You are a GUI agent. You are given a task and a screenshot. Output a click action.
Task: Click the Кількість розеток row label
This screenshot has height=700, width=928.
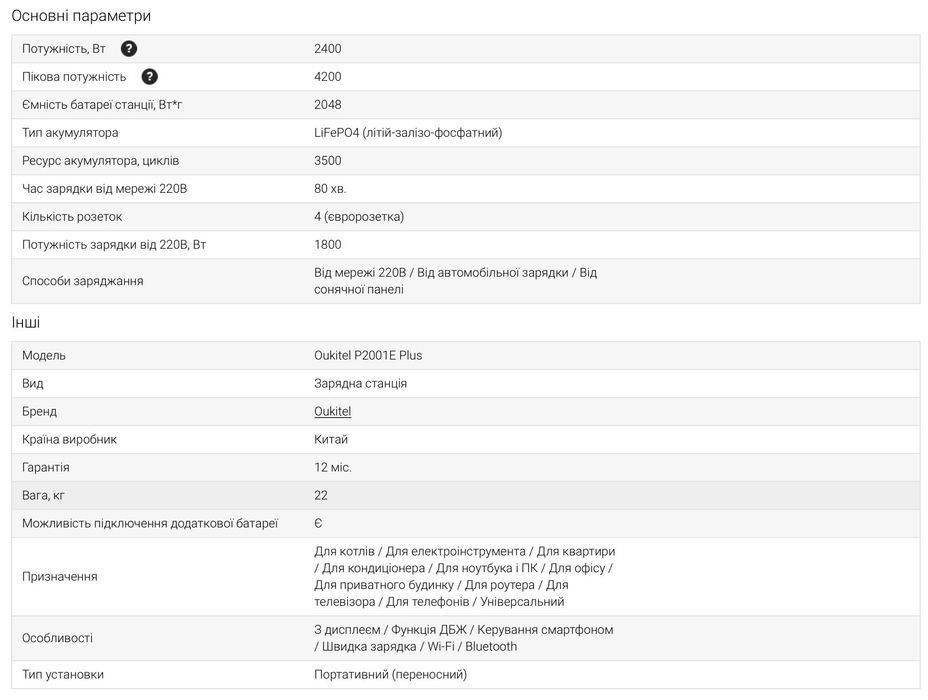pos(72,217)
